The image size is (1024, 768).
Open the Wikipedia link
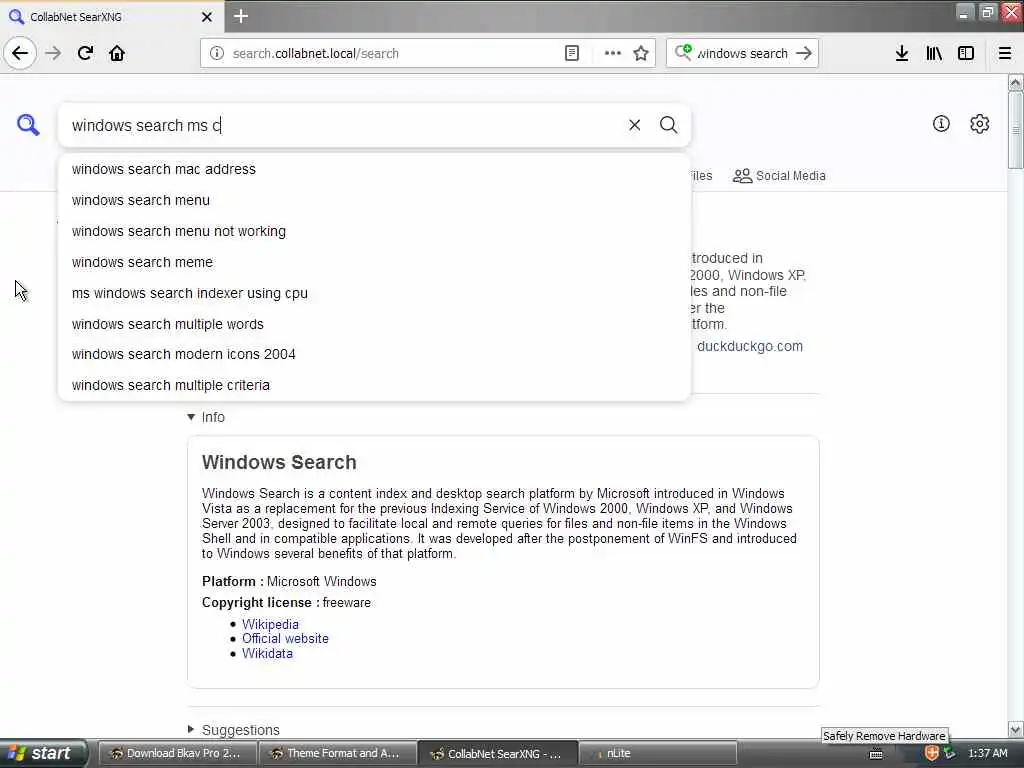pyautogui.click(x=270, y=624)
